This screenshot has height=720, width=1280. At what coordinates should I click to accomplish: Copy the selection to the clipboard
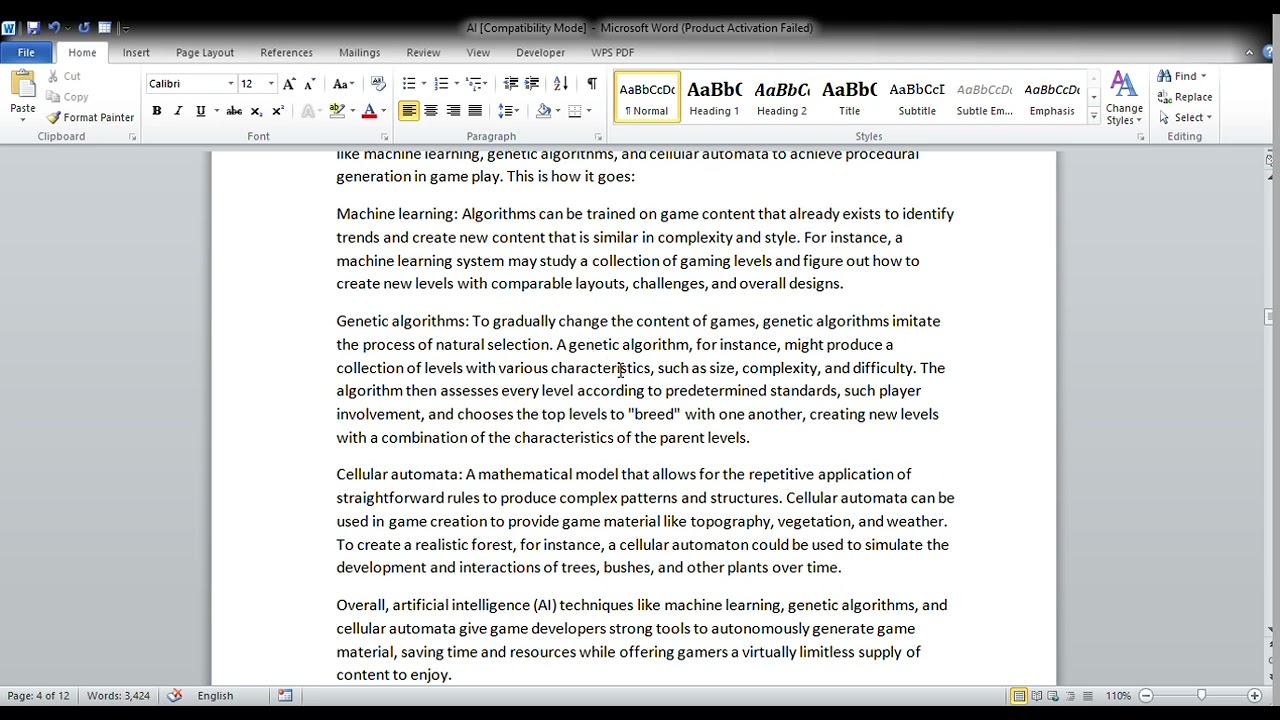click(67, 97)
